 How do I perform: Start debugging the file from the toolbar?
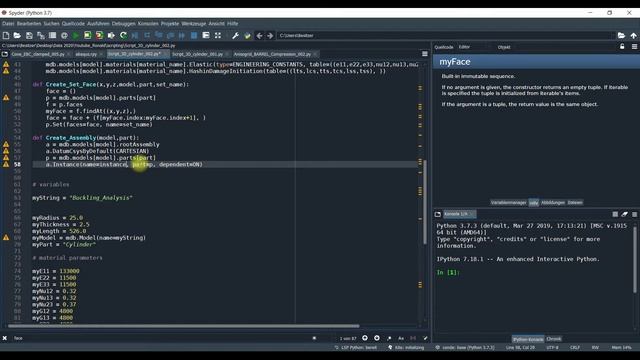point(135,36)
